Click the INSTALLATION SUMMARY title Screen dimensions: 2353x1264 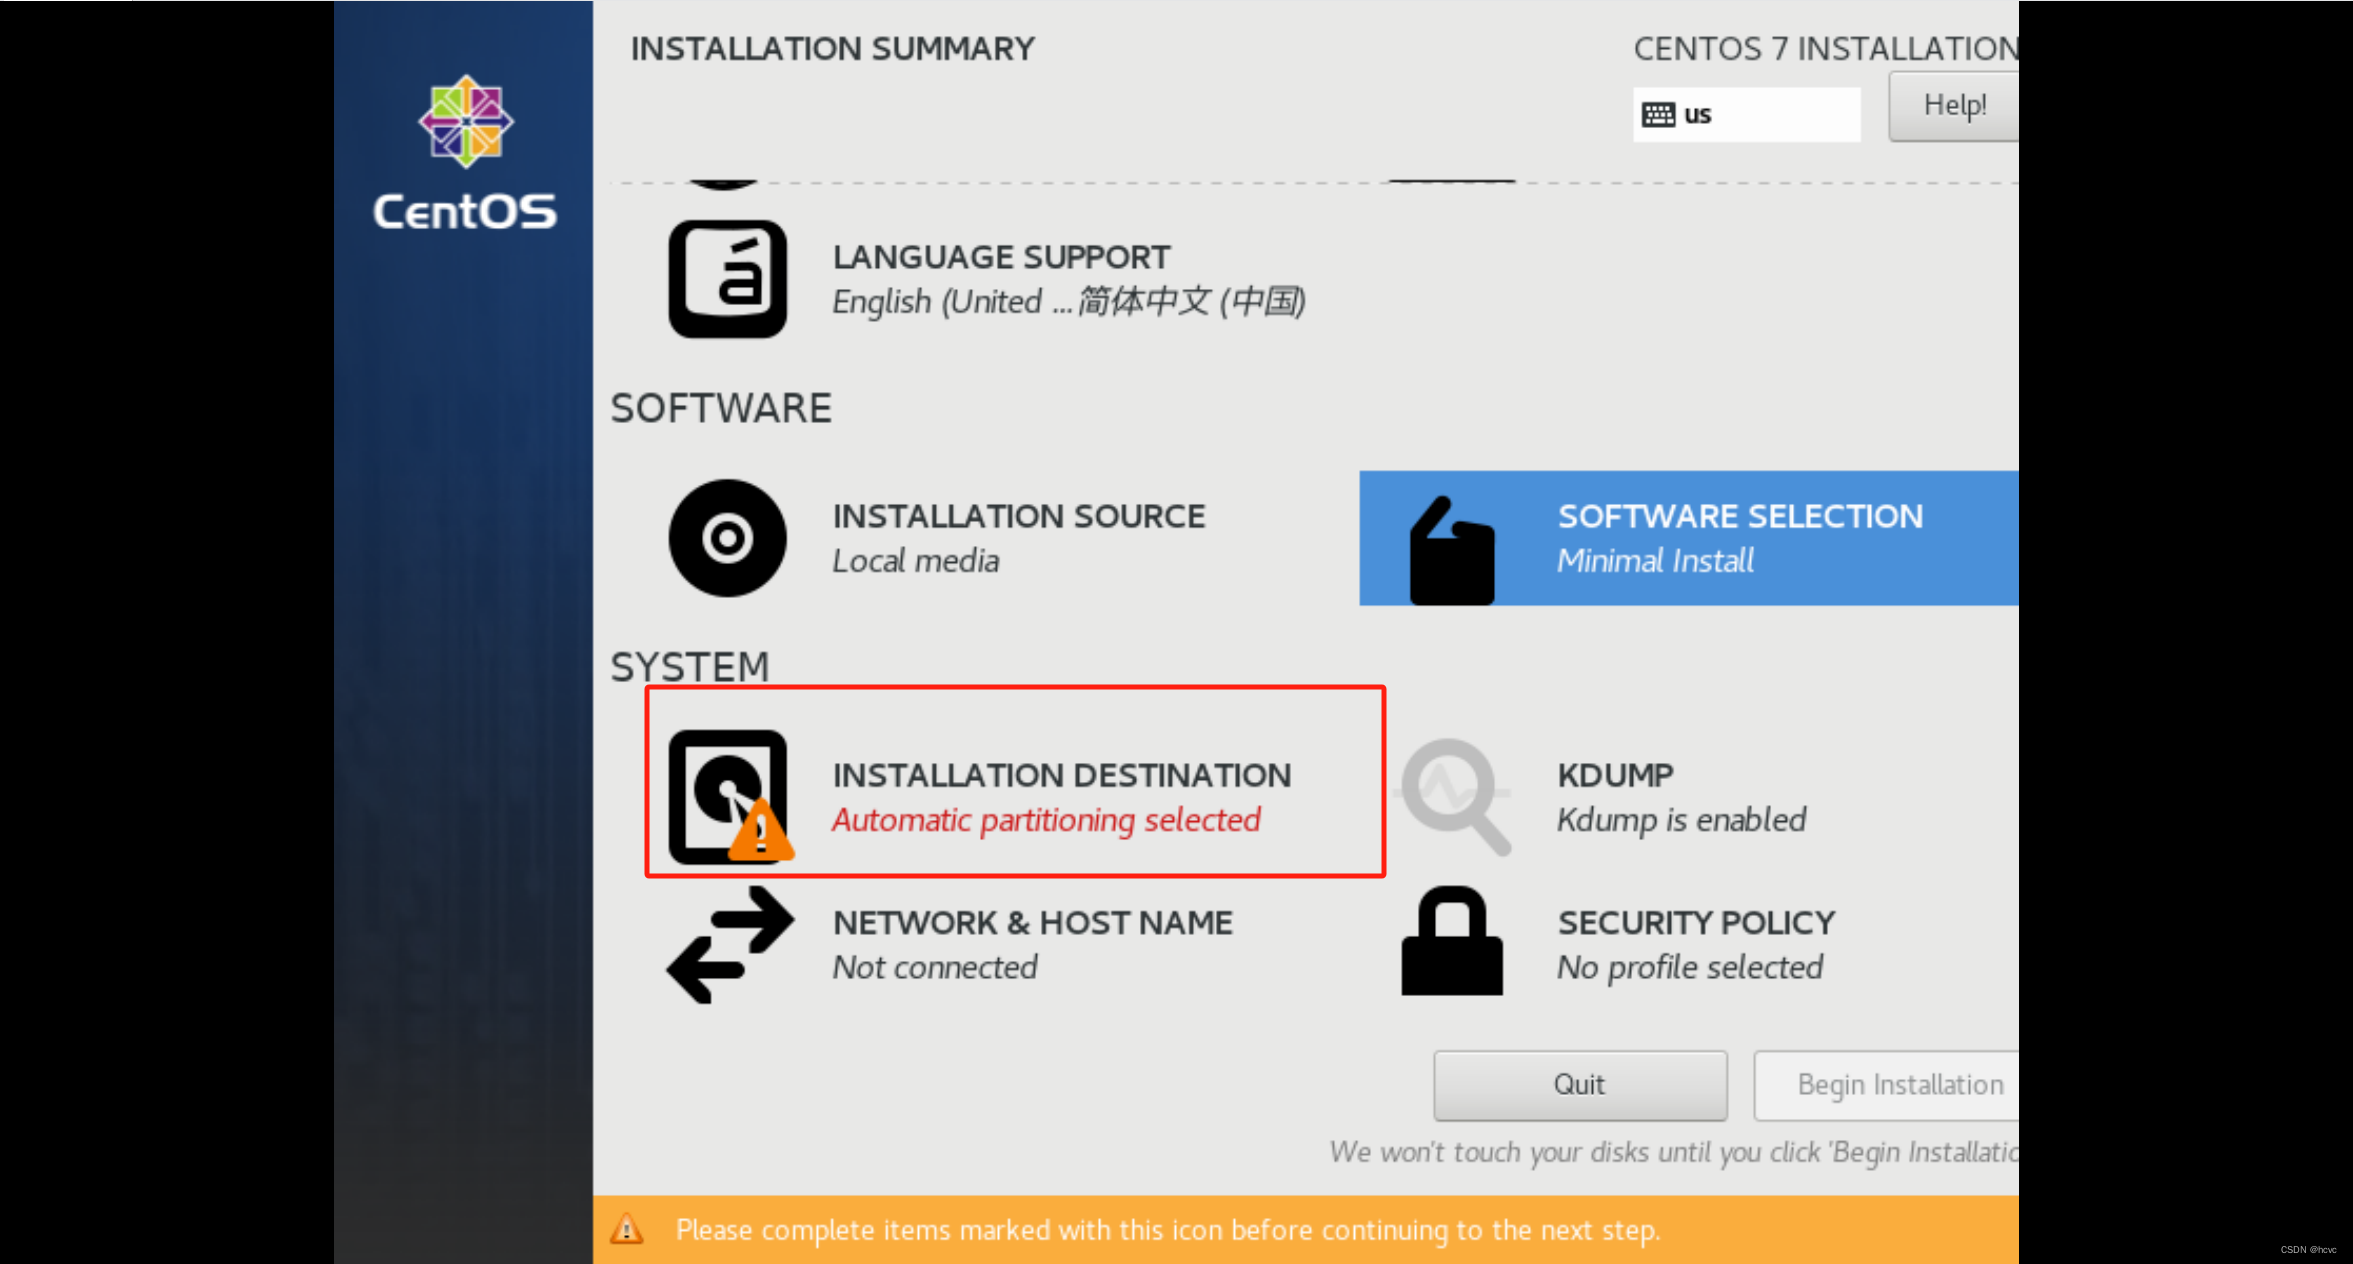pyautogui.click(x=832, y=49)
